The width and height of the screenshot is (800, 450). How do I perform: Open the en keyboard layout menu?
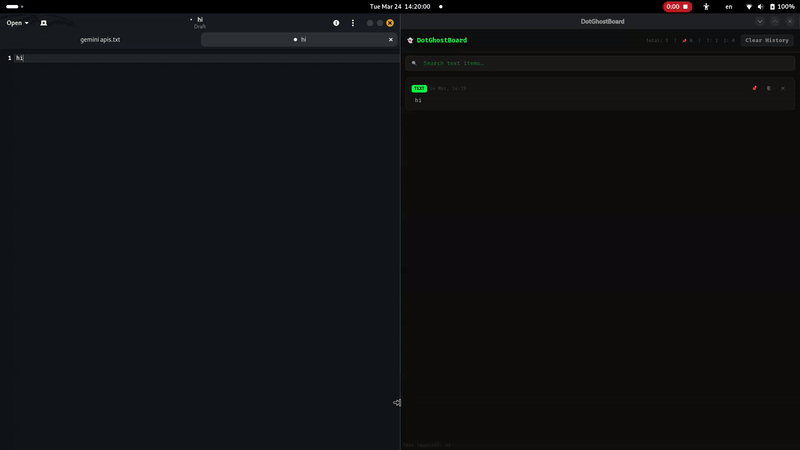pos(729,7)
